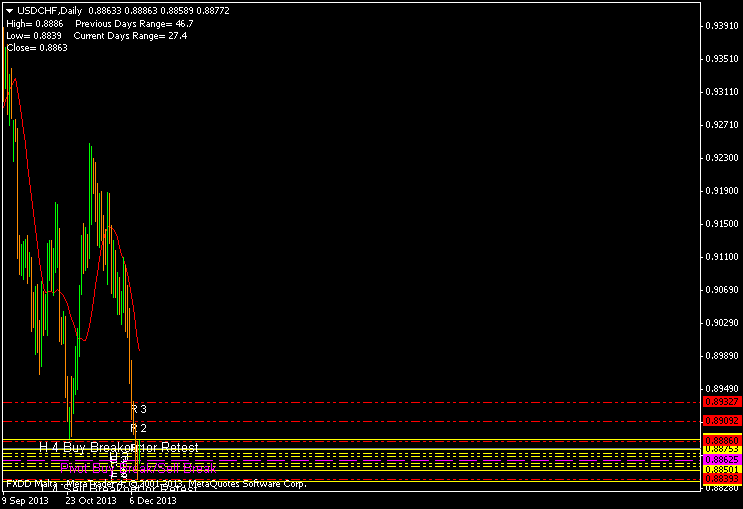
Task: Click the triangle arrow beside USDCHF,Daily
Action: click(10, 10)
